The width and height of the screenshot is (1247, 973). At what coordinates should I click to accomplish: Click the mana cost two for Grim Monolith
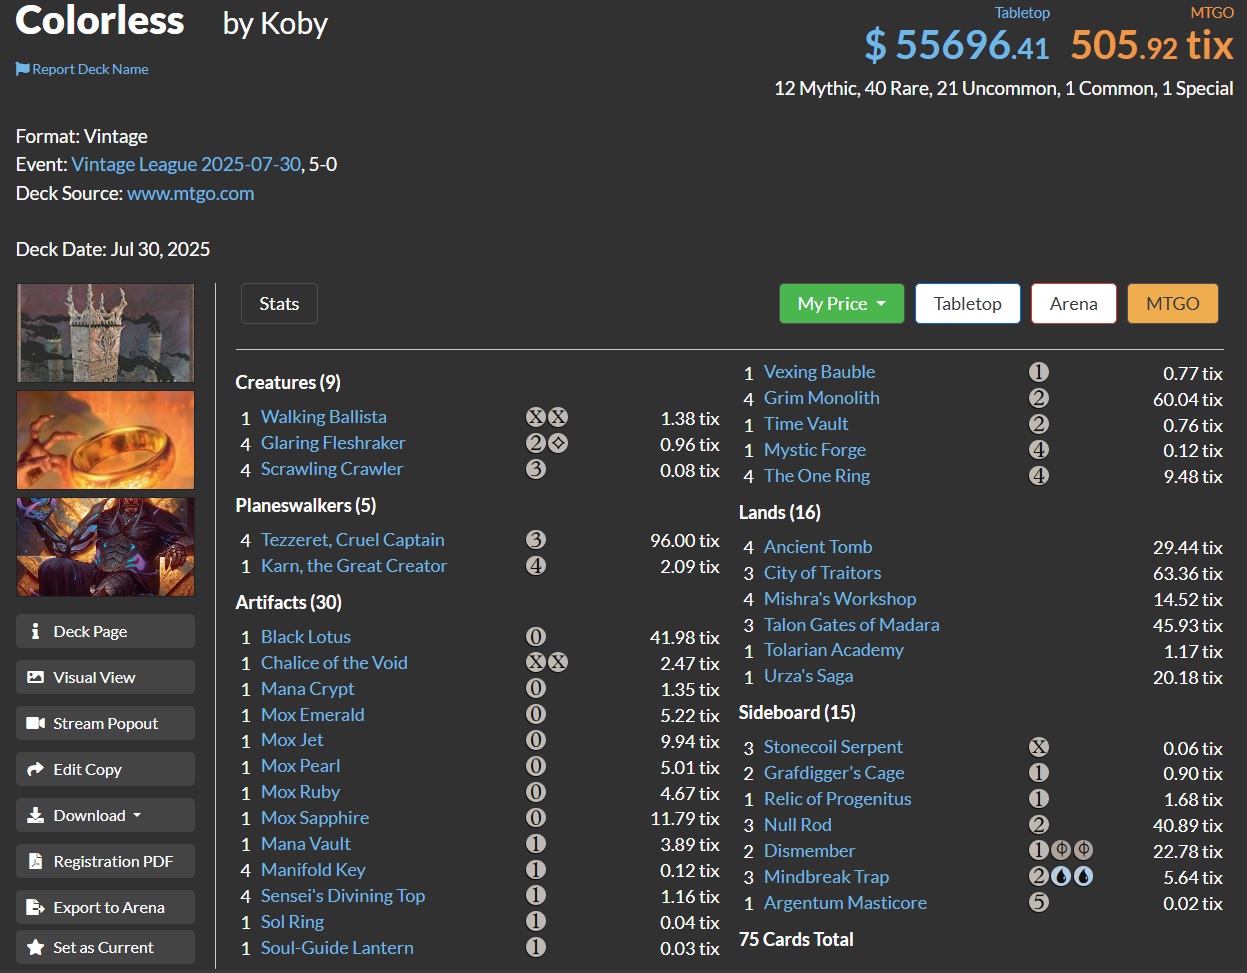pos(1039,398)
